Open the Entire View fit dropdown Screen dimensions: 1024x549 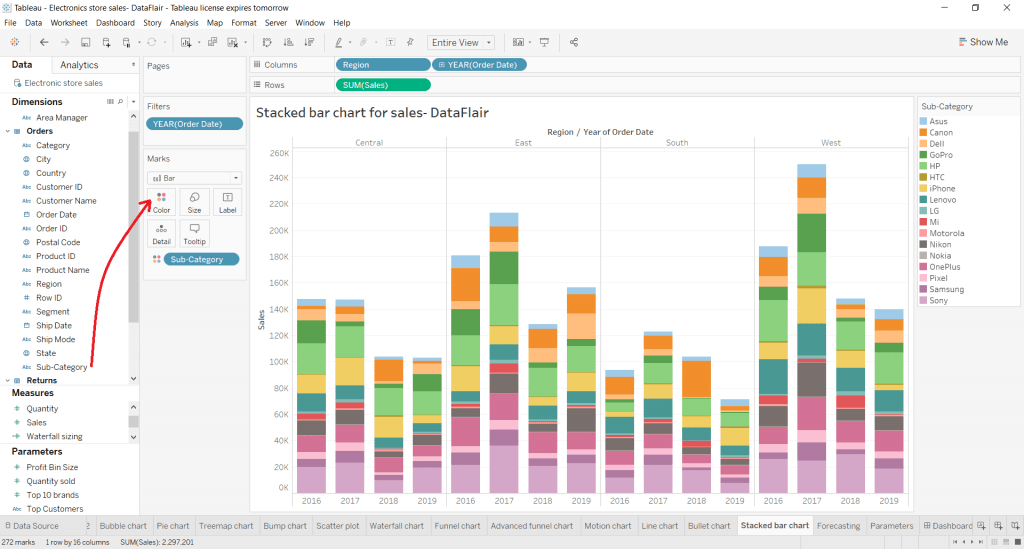(461, 42)
